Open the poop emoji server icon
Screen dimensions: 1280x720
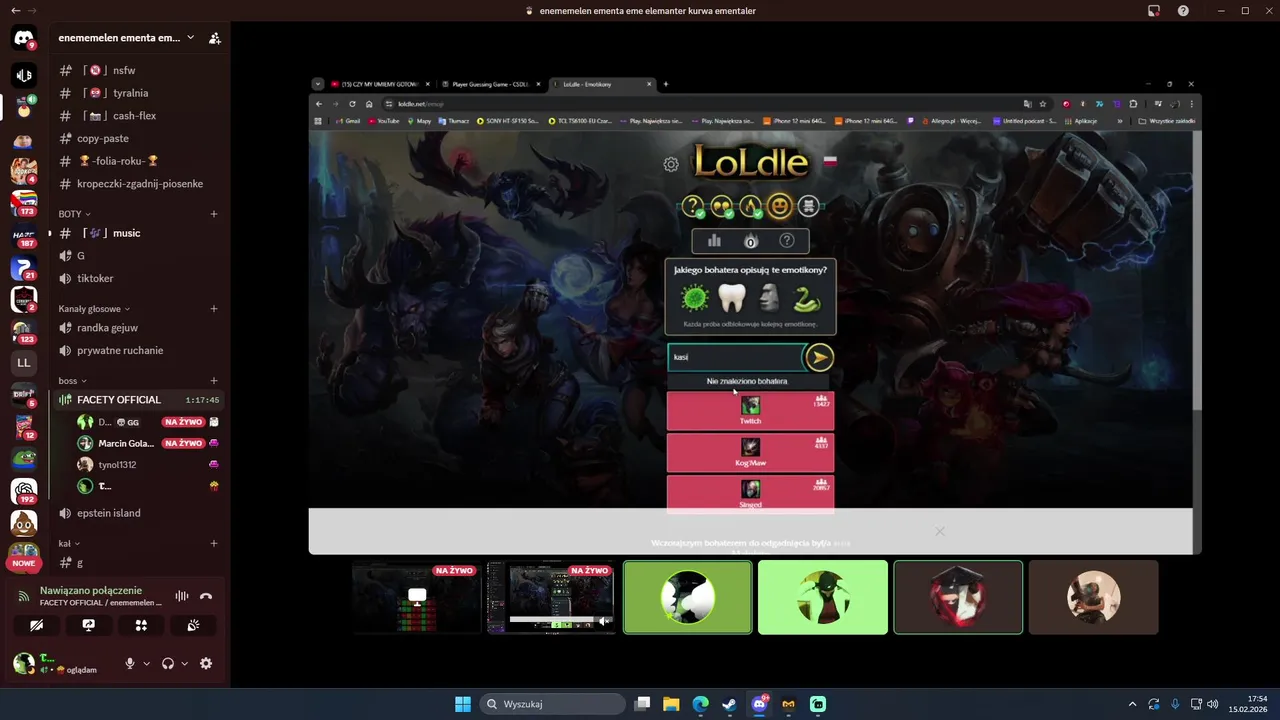pyautogui.click(x=24, y=523)
